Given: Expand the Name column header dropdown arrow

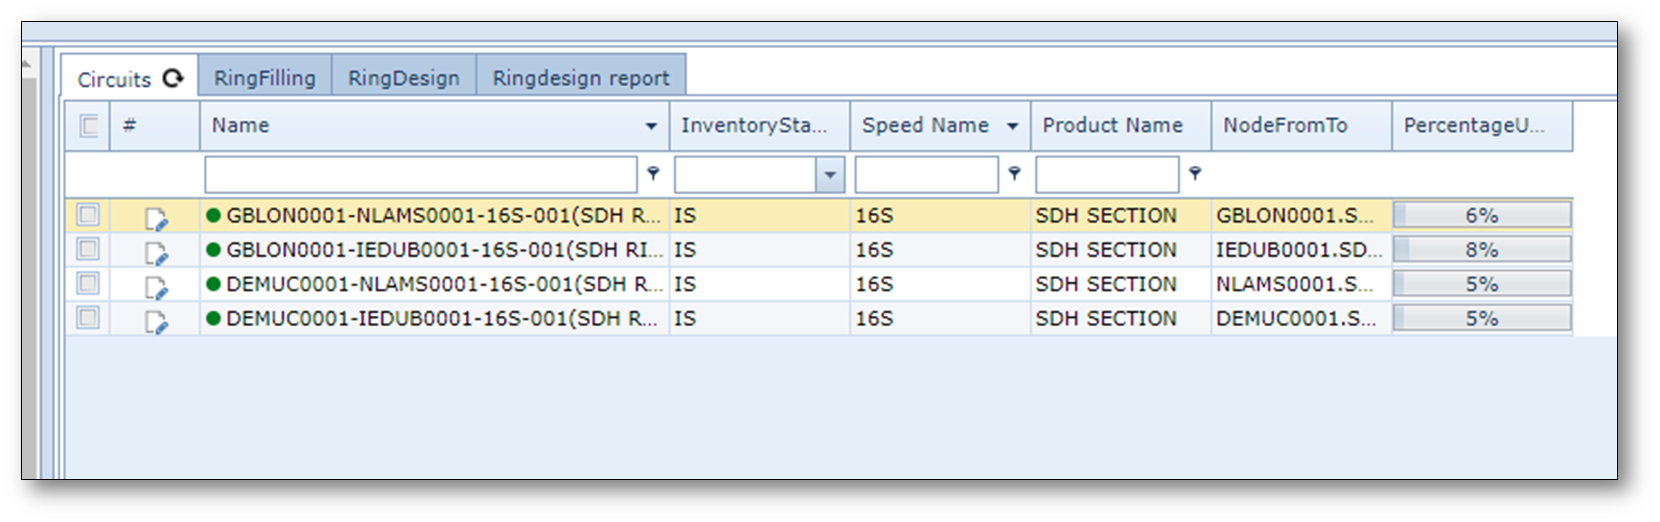Looking at the screenshot, I should 651,126.
